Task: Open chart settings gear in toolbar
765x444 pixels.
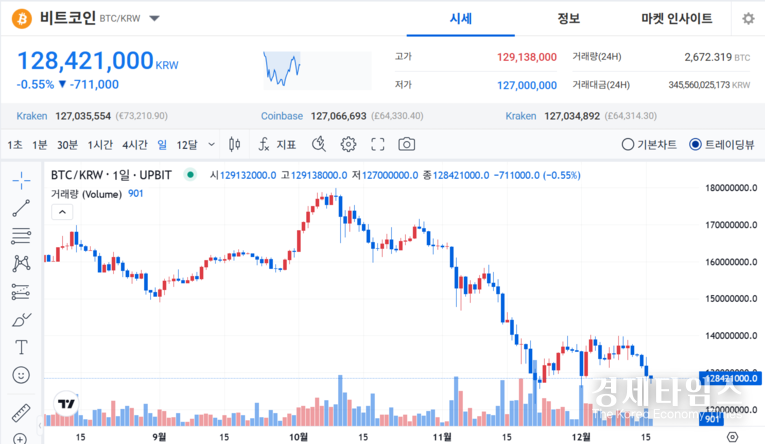Action: tap(348, 144)
